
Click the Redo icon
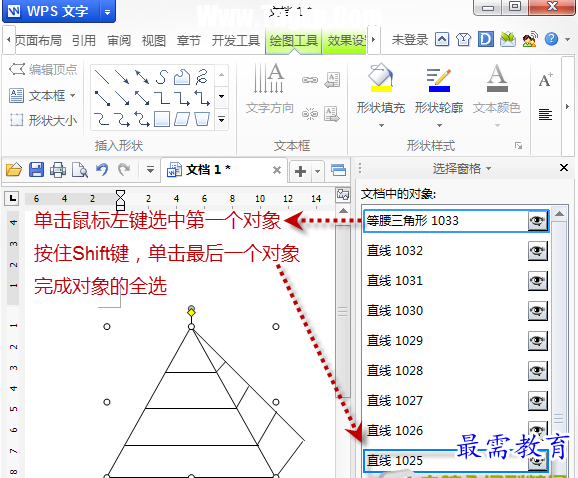click(x=124, y=170)
